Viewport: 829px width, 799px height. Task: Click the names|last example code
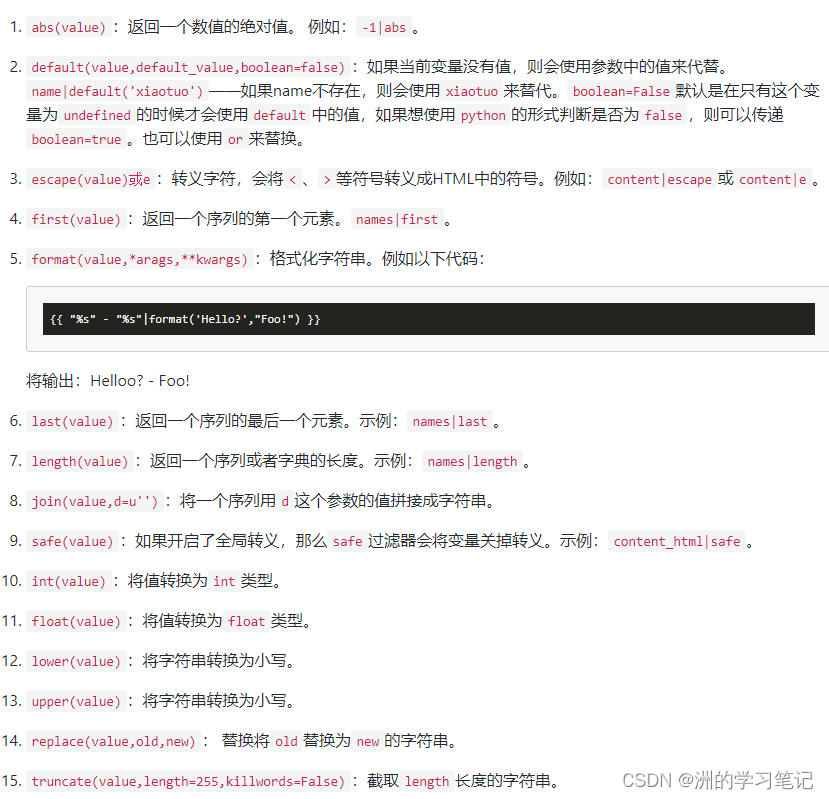tap(449, 421)
